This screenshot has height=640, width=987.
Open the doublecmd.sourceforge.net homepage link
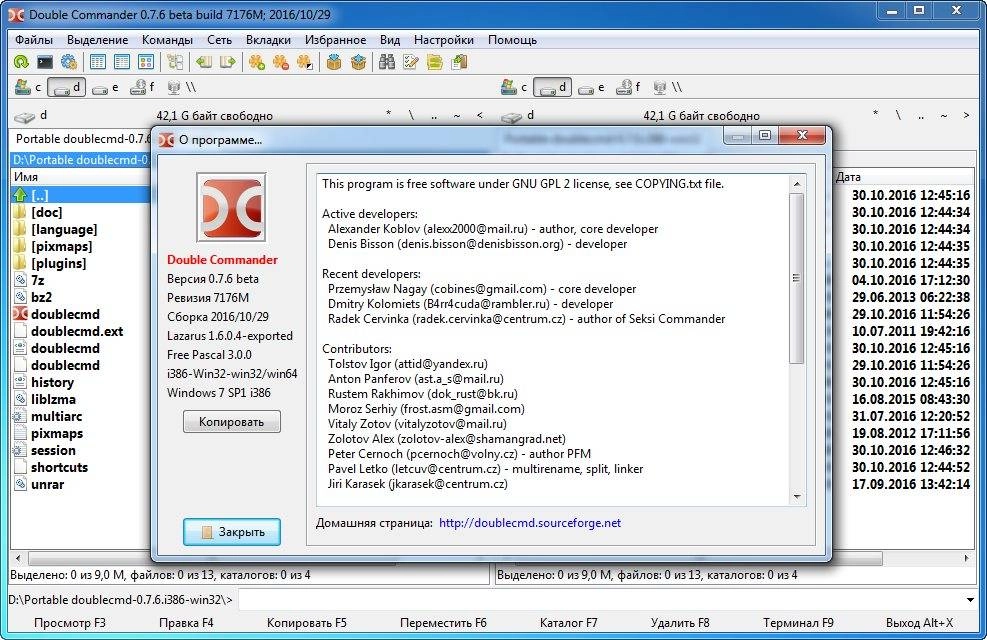click(530, 523)
